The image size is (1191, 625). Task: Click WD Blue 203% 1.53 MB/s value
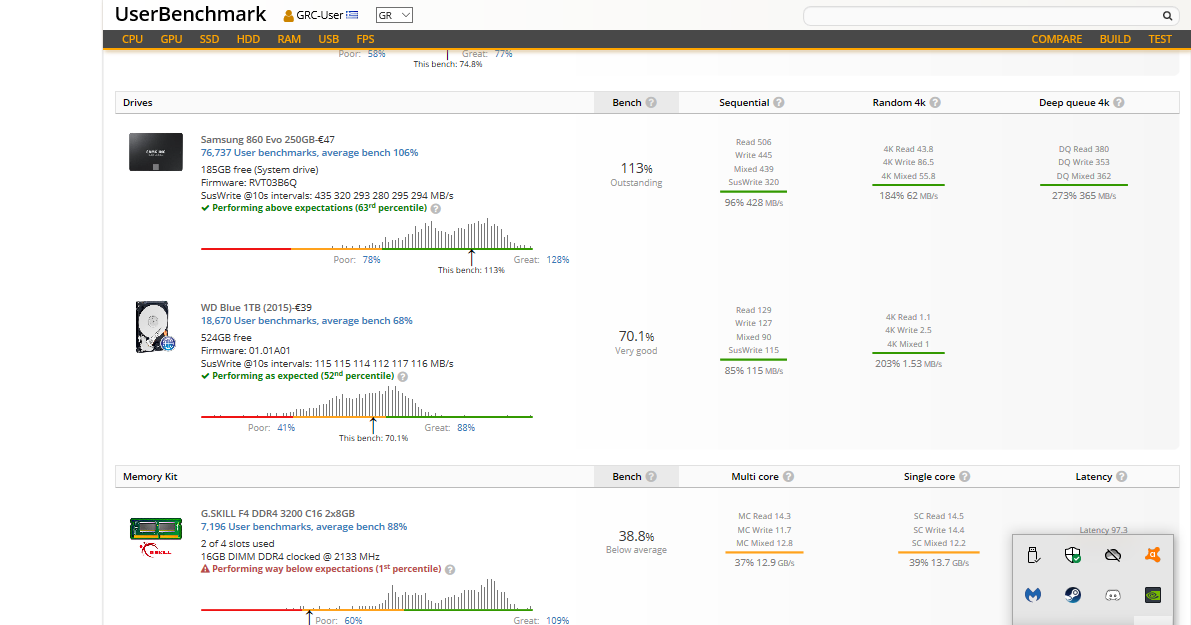pos(908,364)
